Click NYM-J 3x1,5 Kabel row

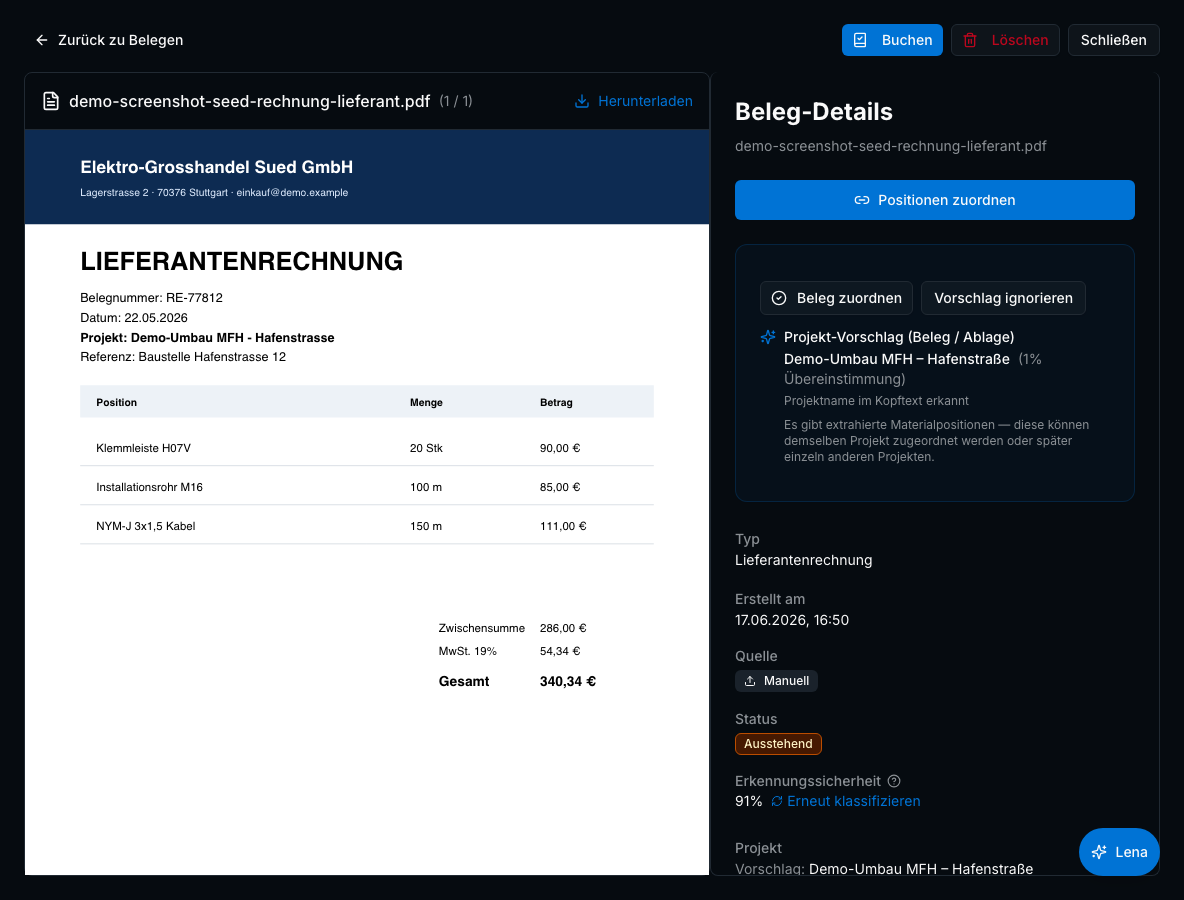[x=367, y=526]
